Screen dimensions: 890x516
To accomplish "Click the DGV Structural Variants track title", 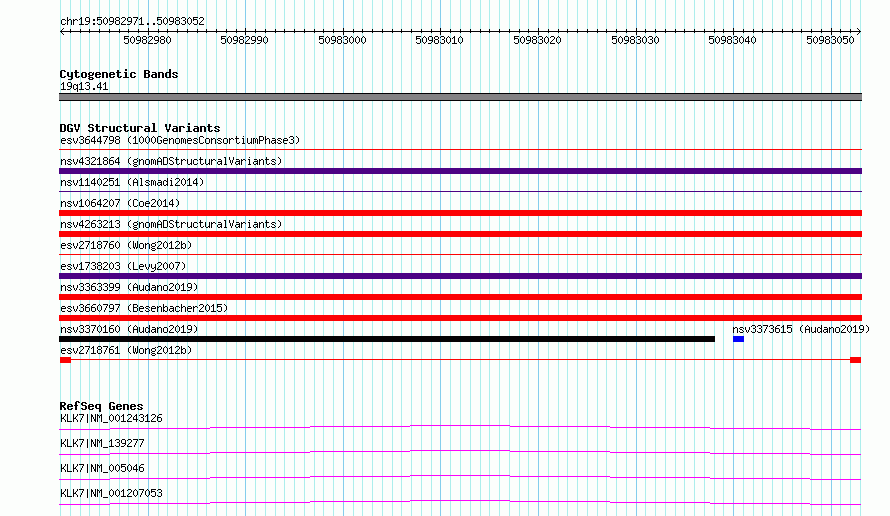I will point(140,128).
